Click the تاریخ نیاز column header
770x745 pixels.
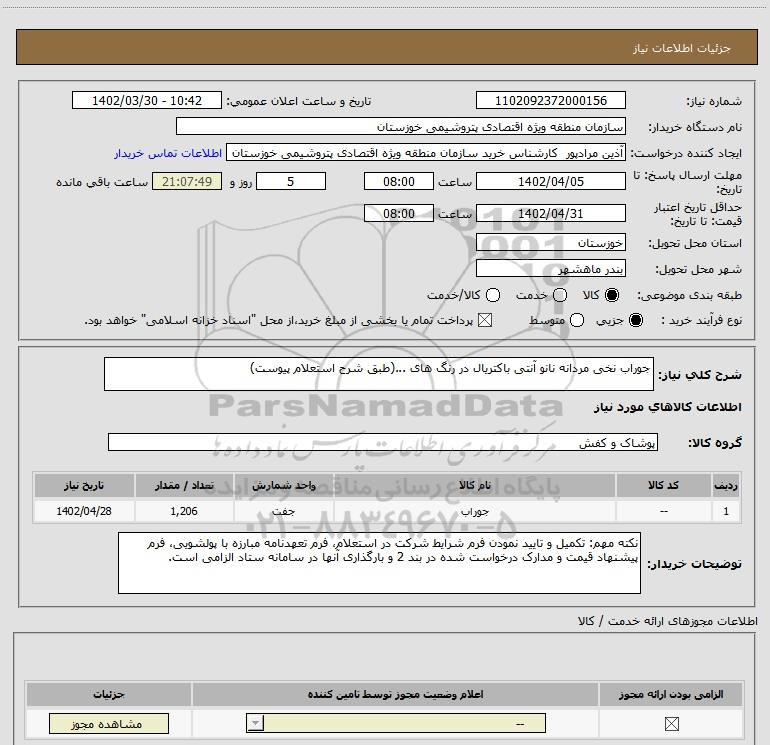pos(84,486)
